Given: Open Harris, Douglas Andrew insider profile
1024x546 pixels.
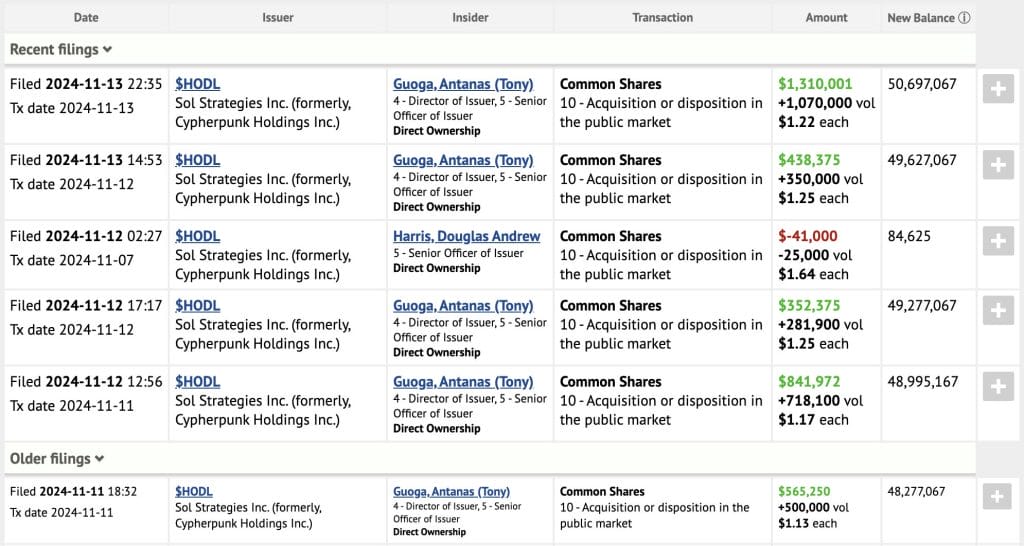Looking at the screenshot, I should [x=466, y=237].
